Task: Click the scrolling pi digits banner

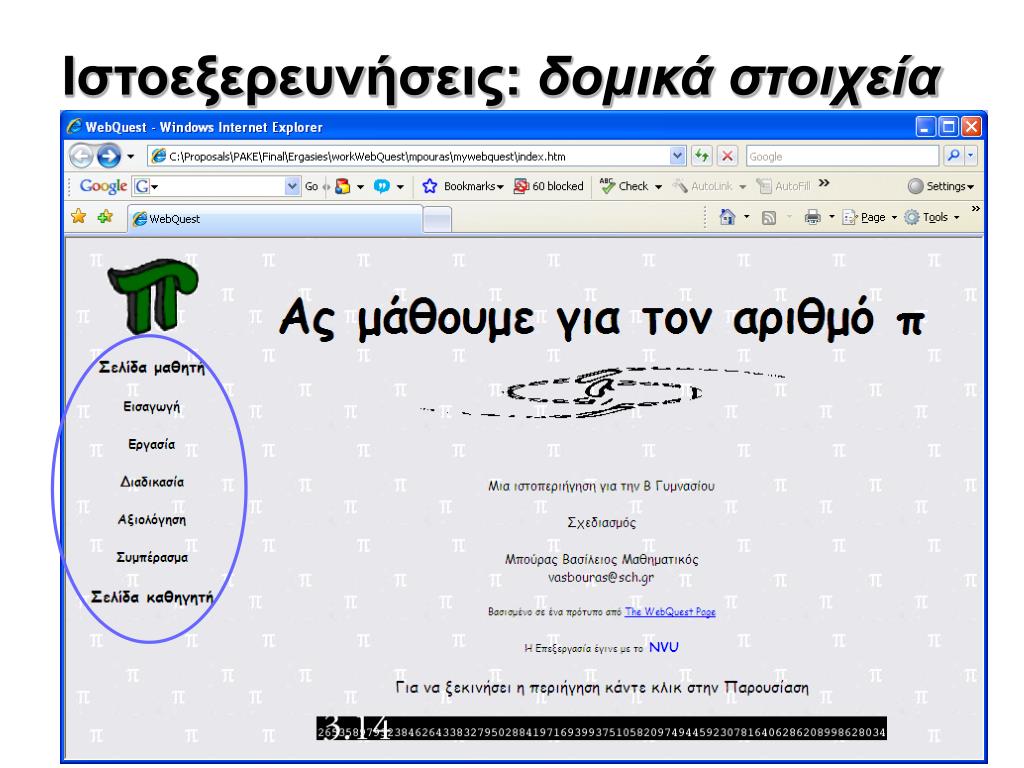Action: click(x=601, y=729)
